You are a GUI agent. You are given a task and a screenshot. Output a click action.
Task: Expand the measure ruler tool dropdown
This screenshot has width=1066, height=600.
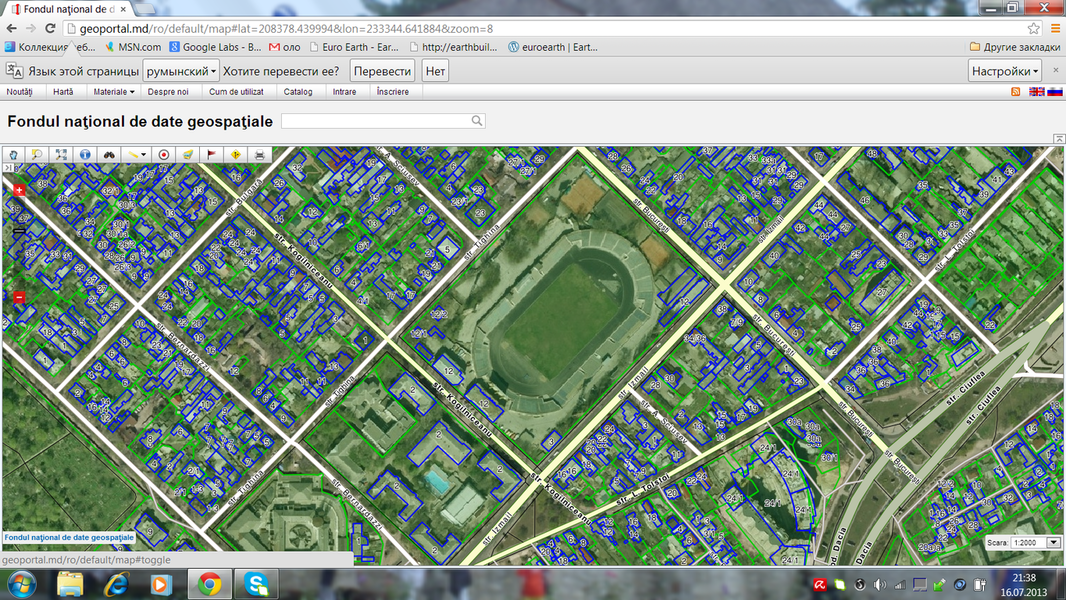pos(145,155)
